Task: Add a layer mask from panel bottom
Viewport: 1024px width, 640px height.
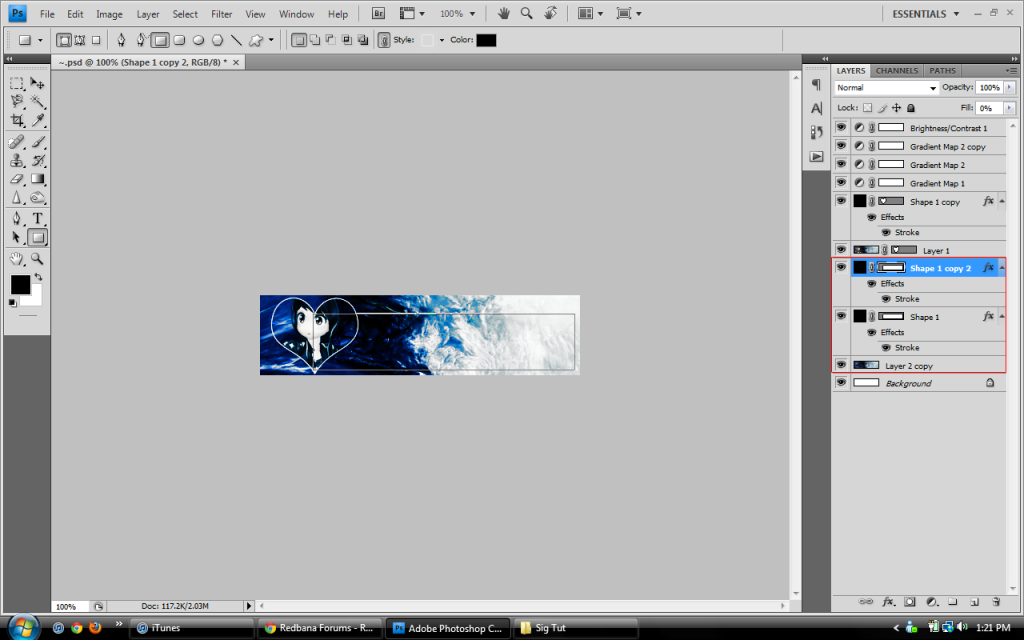Action: (x=910, y=601)
